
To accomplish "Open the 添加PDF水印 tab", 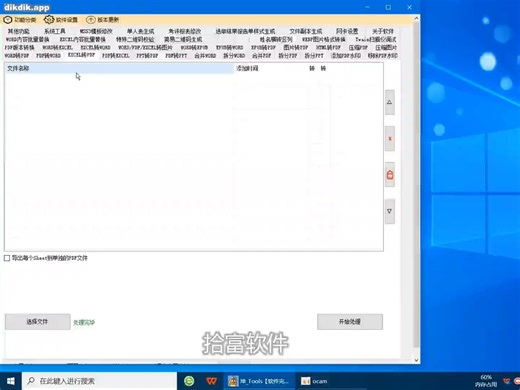I will pyautogui.click(x=346, y=56).
